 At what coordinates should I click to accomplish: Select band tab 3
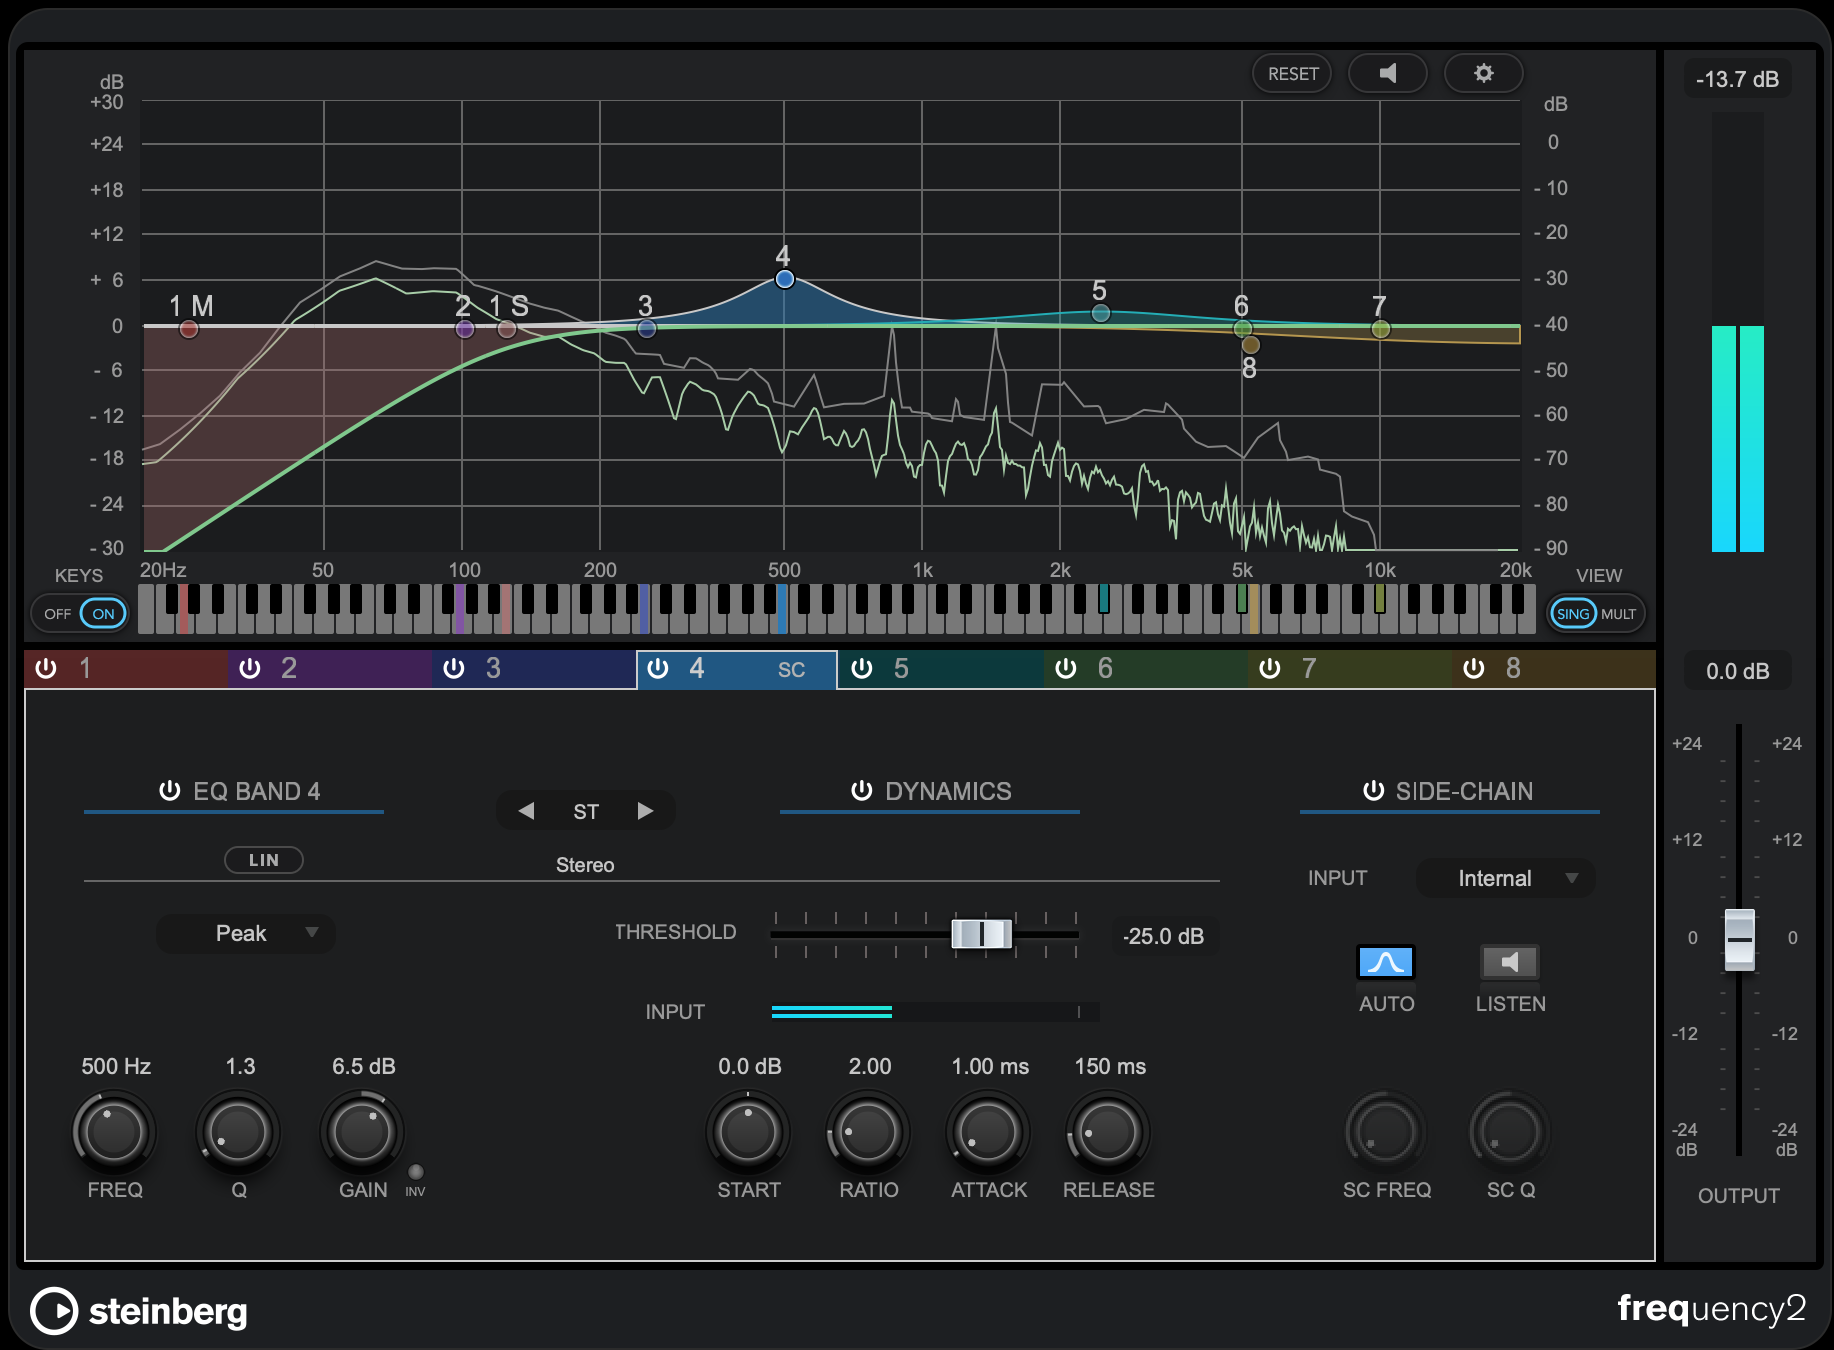coord(534,668)
